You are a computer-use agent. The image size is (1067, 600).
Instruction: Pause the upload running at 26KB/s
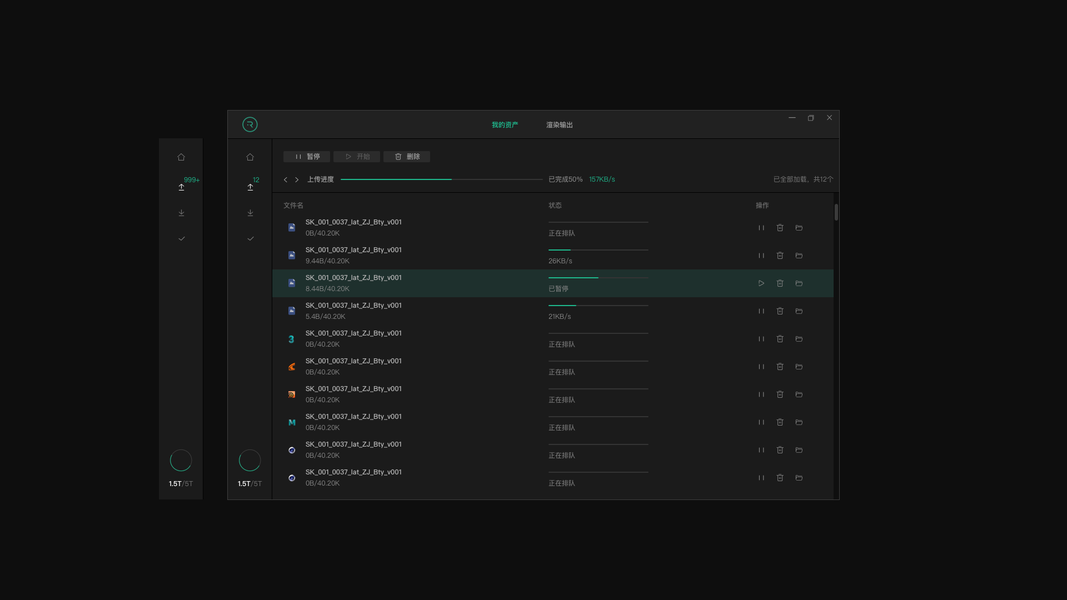coord(761,256)
